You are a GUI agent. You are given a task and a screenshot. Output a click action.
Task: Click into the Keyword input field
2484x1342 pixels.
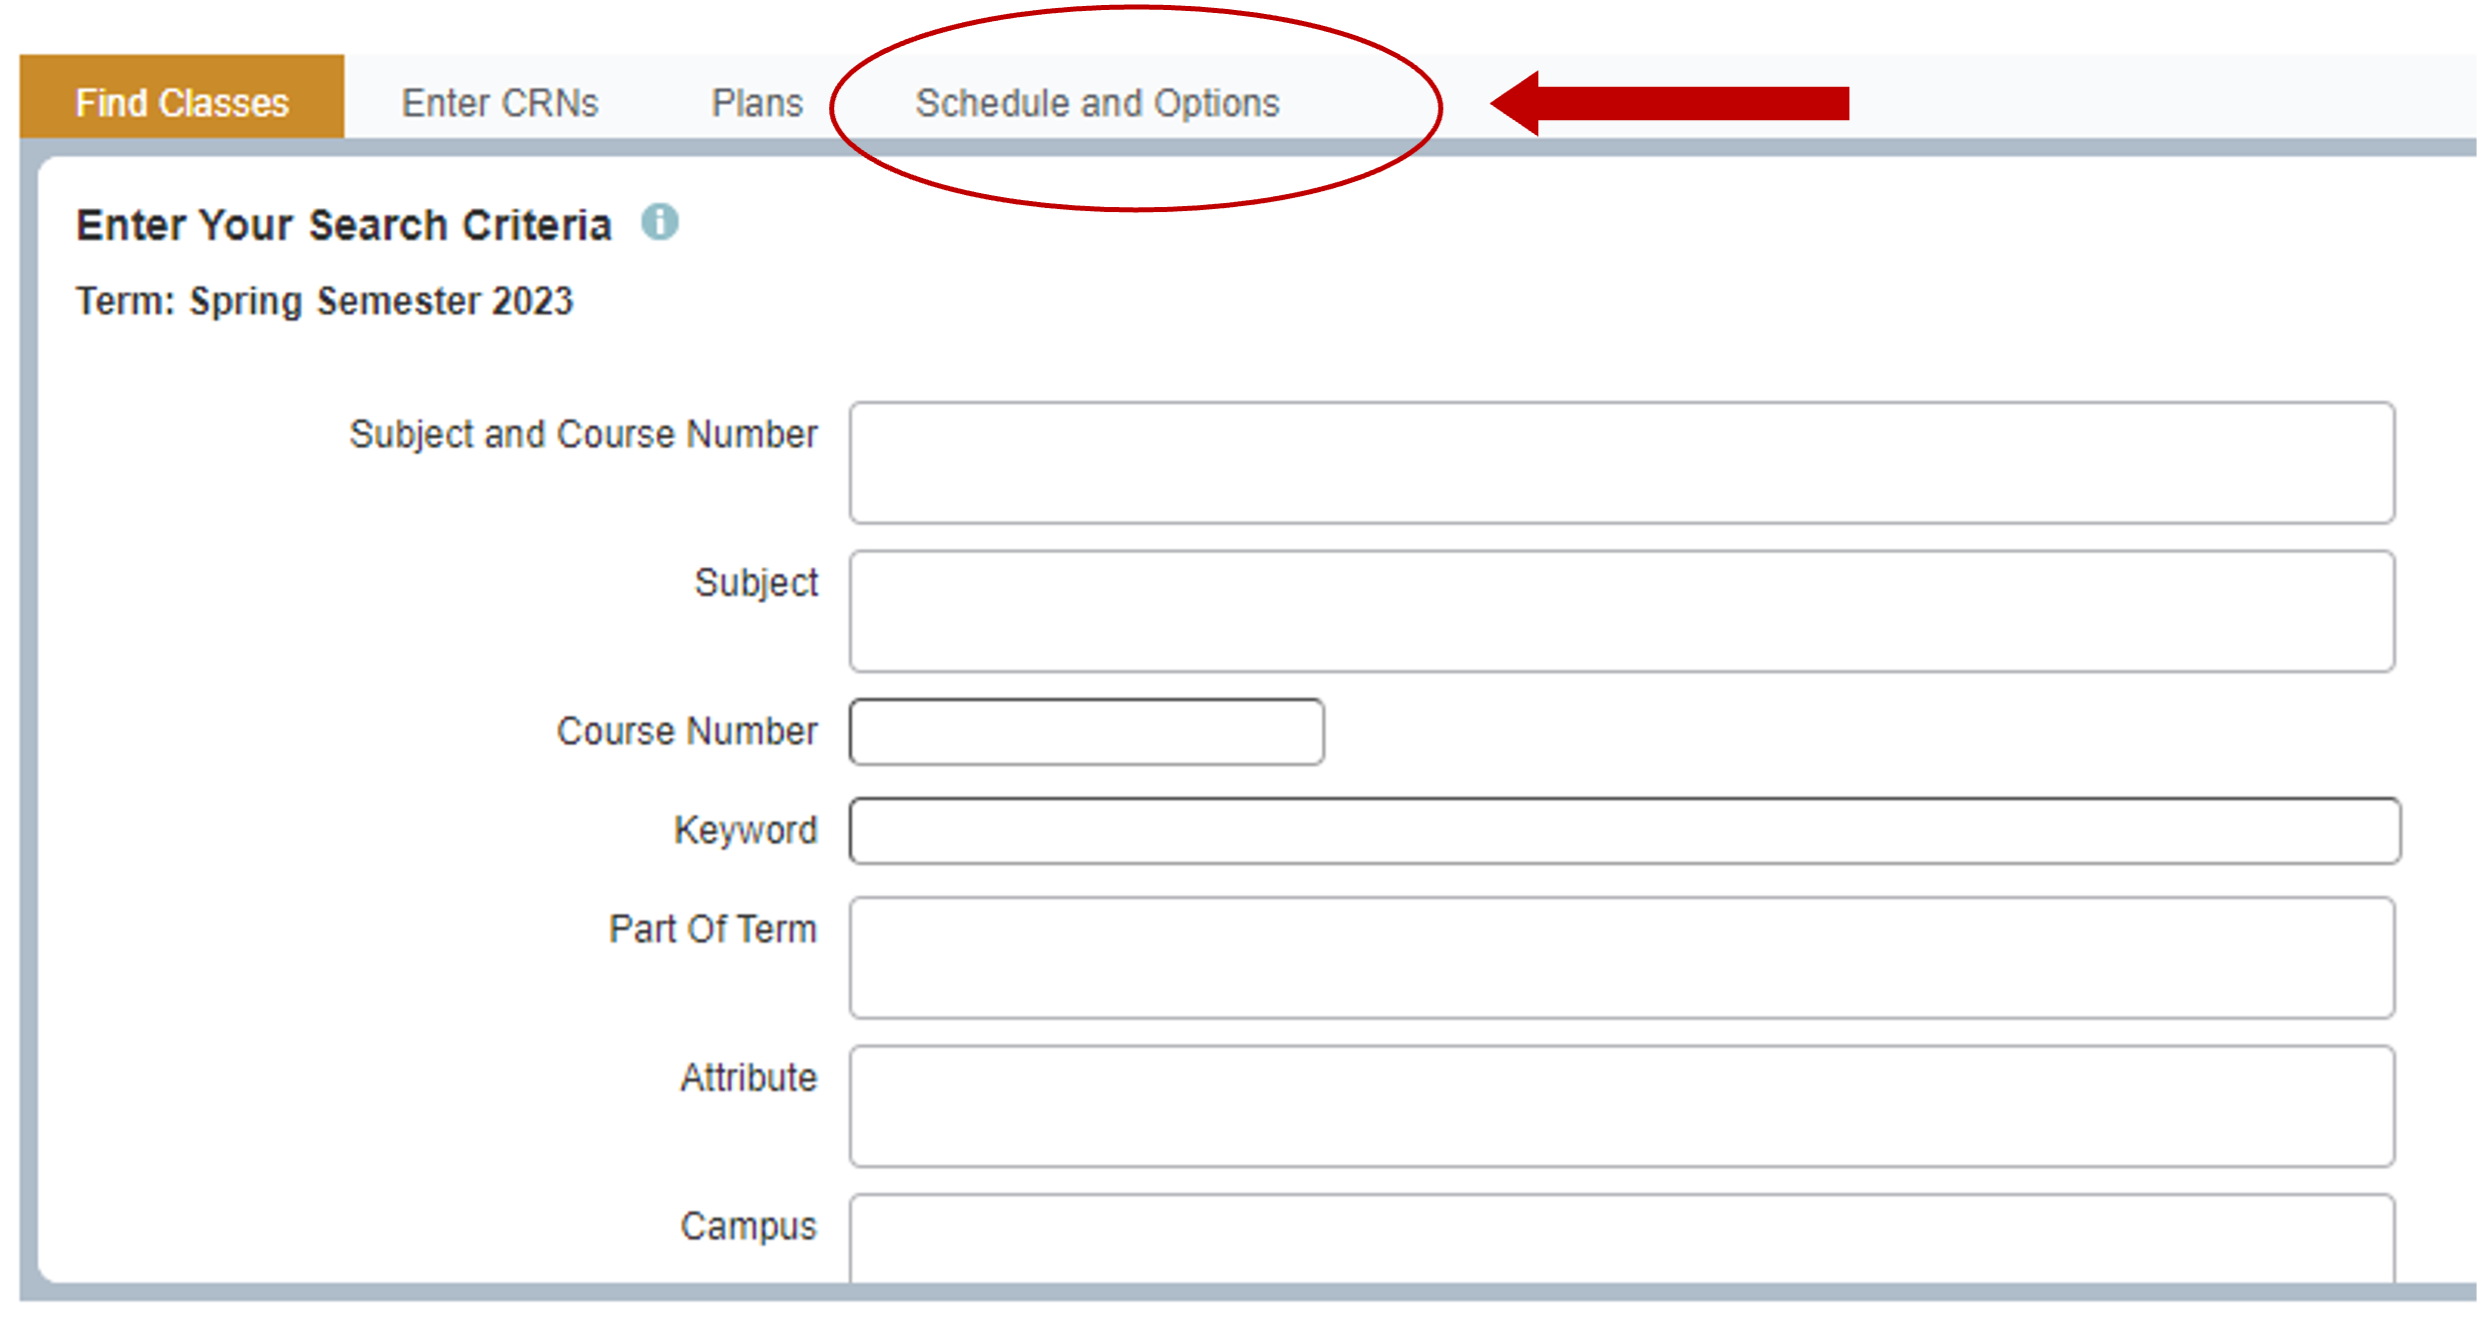pos(1623,831)
